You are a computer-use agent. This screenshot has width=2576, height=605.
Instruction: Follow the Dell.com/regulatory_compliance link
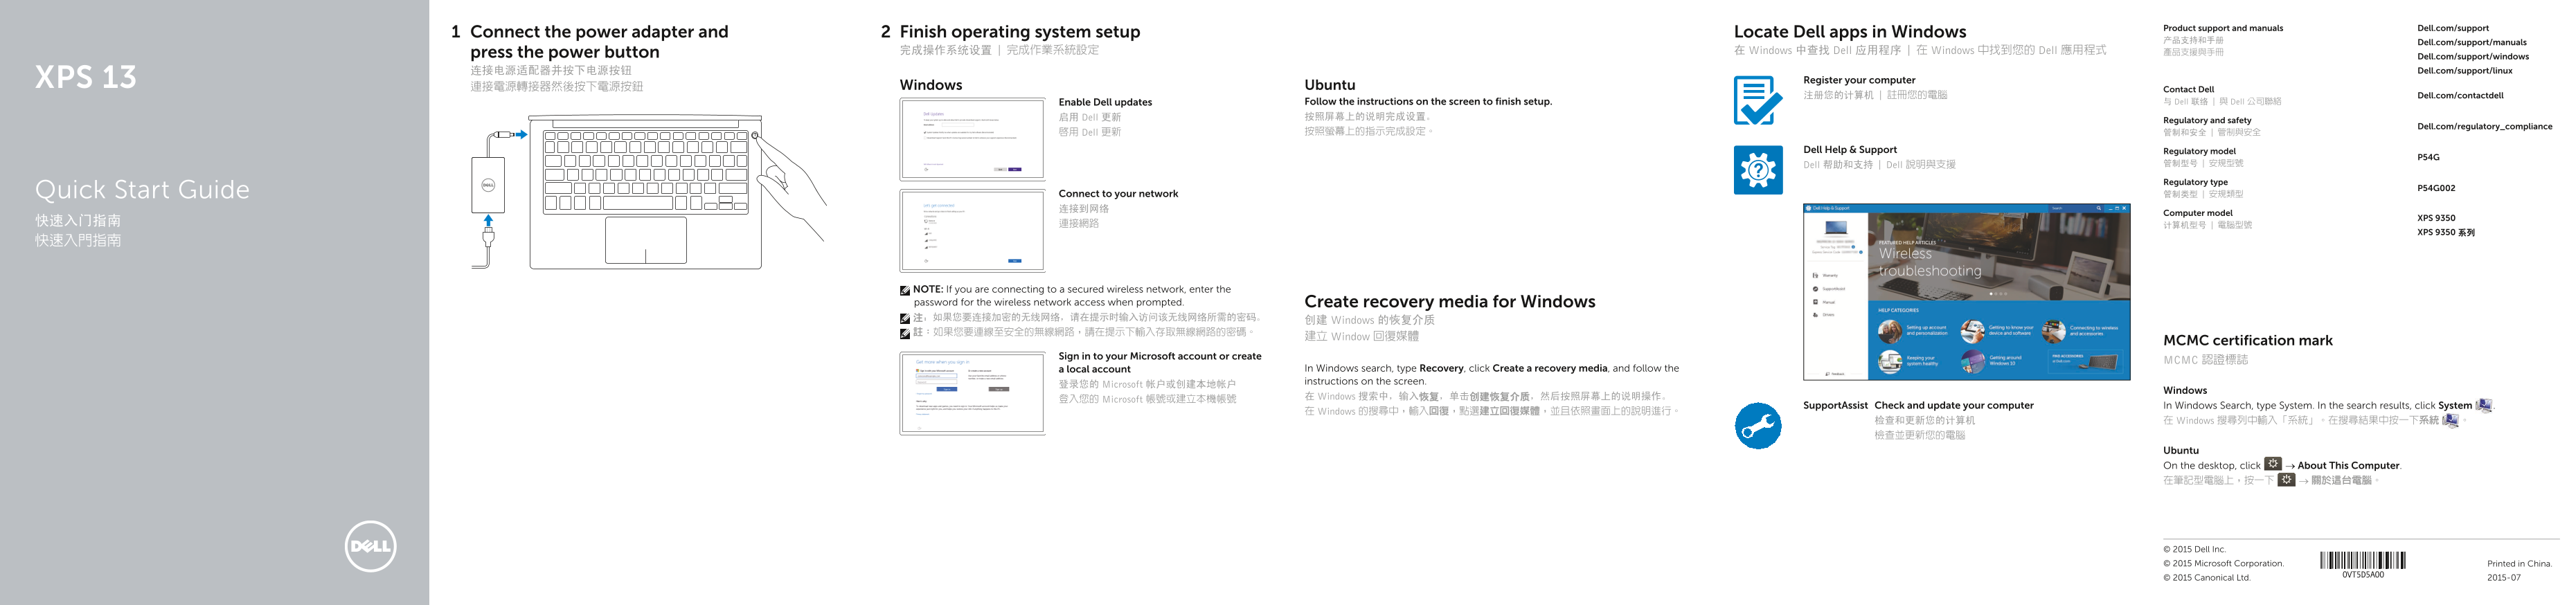pyautogui.click(x=2485, y=126)
